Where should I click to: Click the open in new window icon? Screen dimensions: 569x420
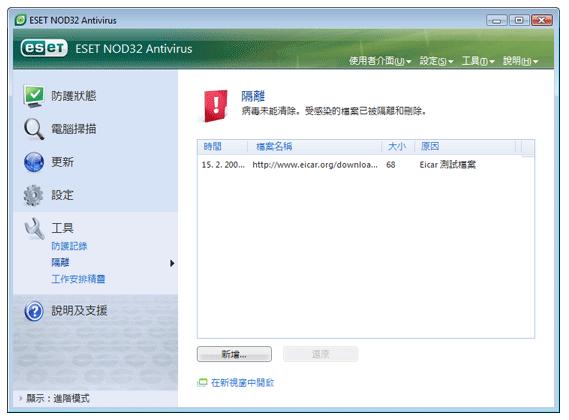(202, 382)
